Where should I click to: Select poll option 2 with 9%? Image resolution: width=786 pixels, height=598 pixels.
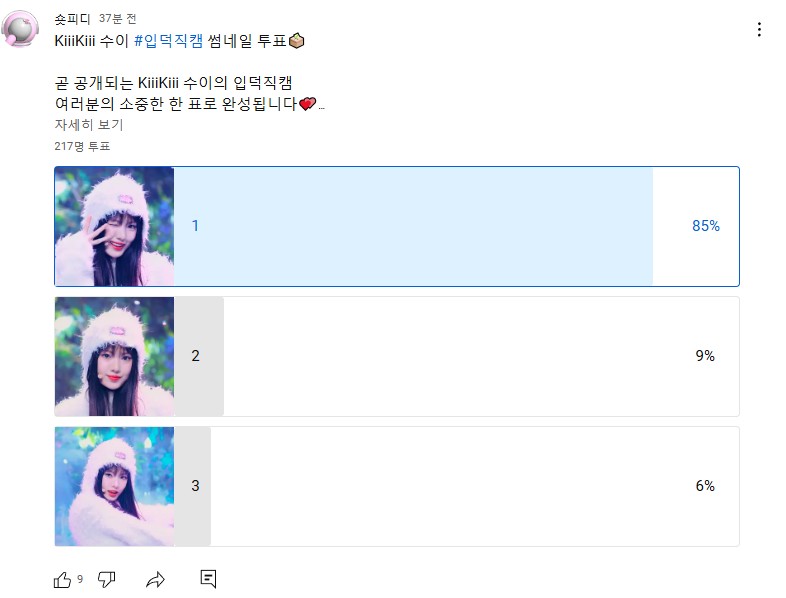[x=397, y=356]
